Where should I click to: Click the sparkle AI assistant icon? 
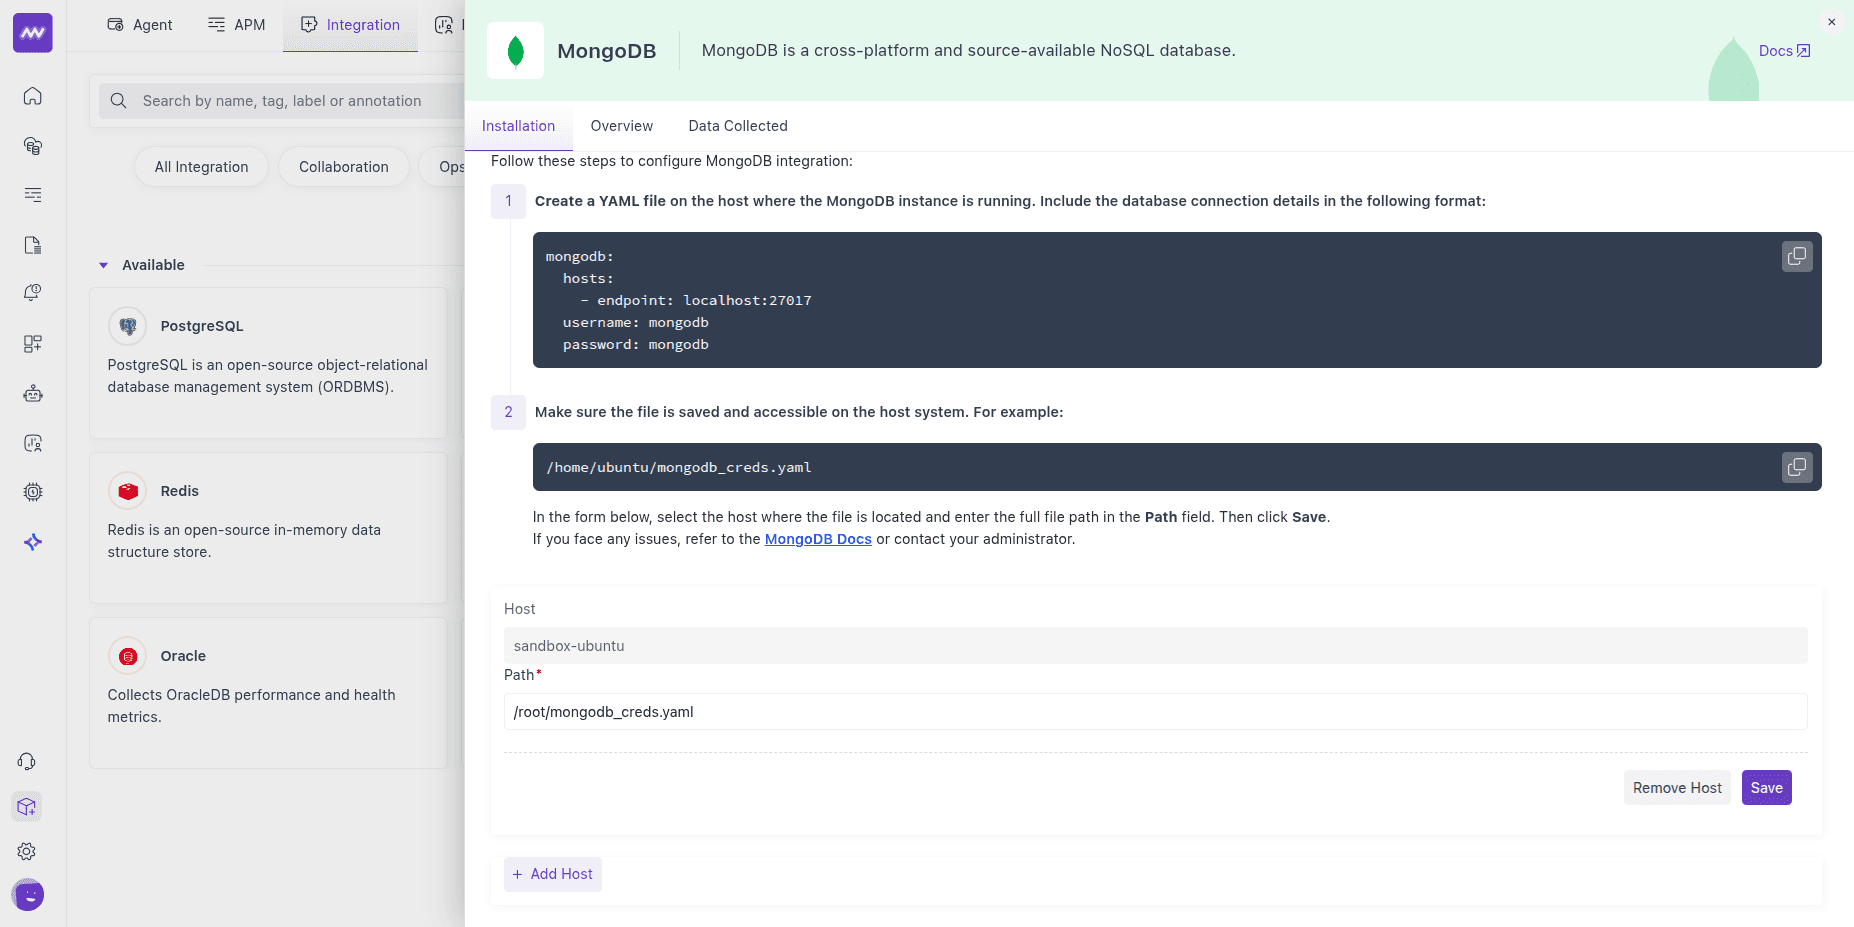[32, 541]
